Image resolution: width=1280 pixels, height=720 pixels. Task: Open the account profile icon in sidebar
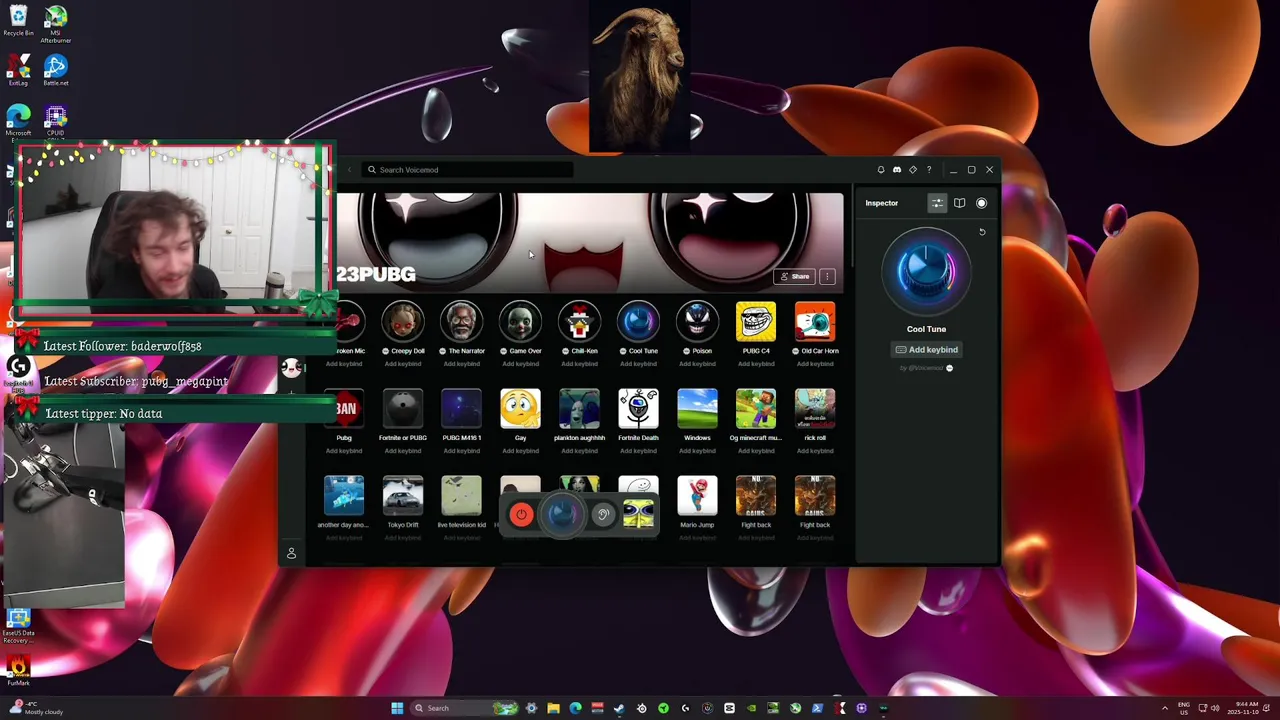[x=291, y=553]
